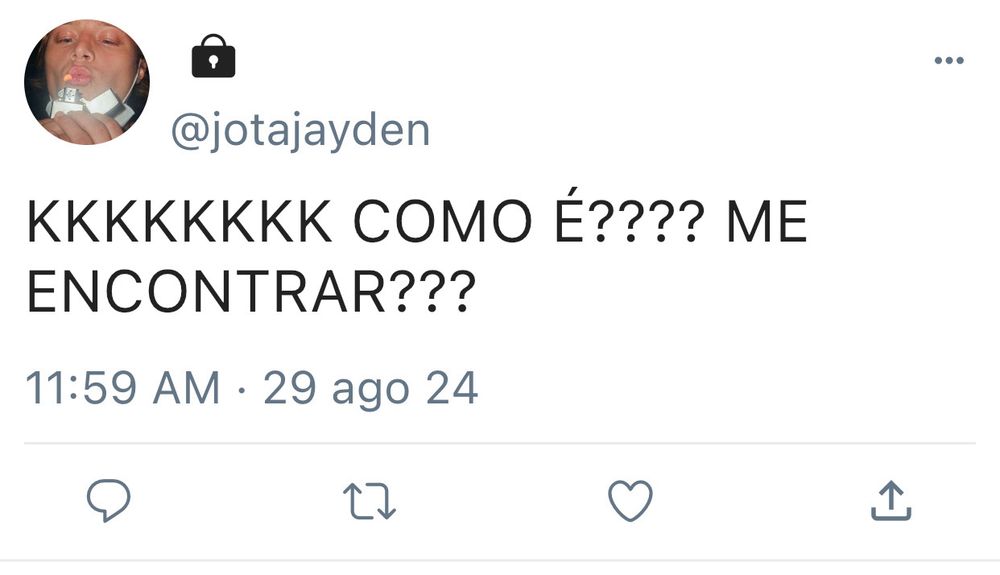Click the 11:59 AM timestamp

(122, 388)
